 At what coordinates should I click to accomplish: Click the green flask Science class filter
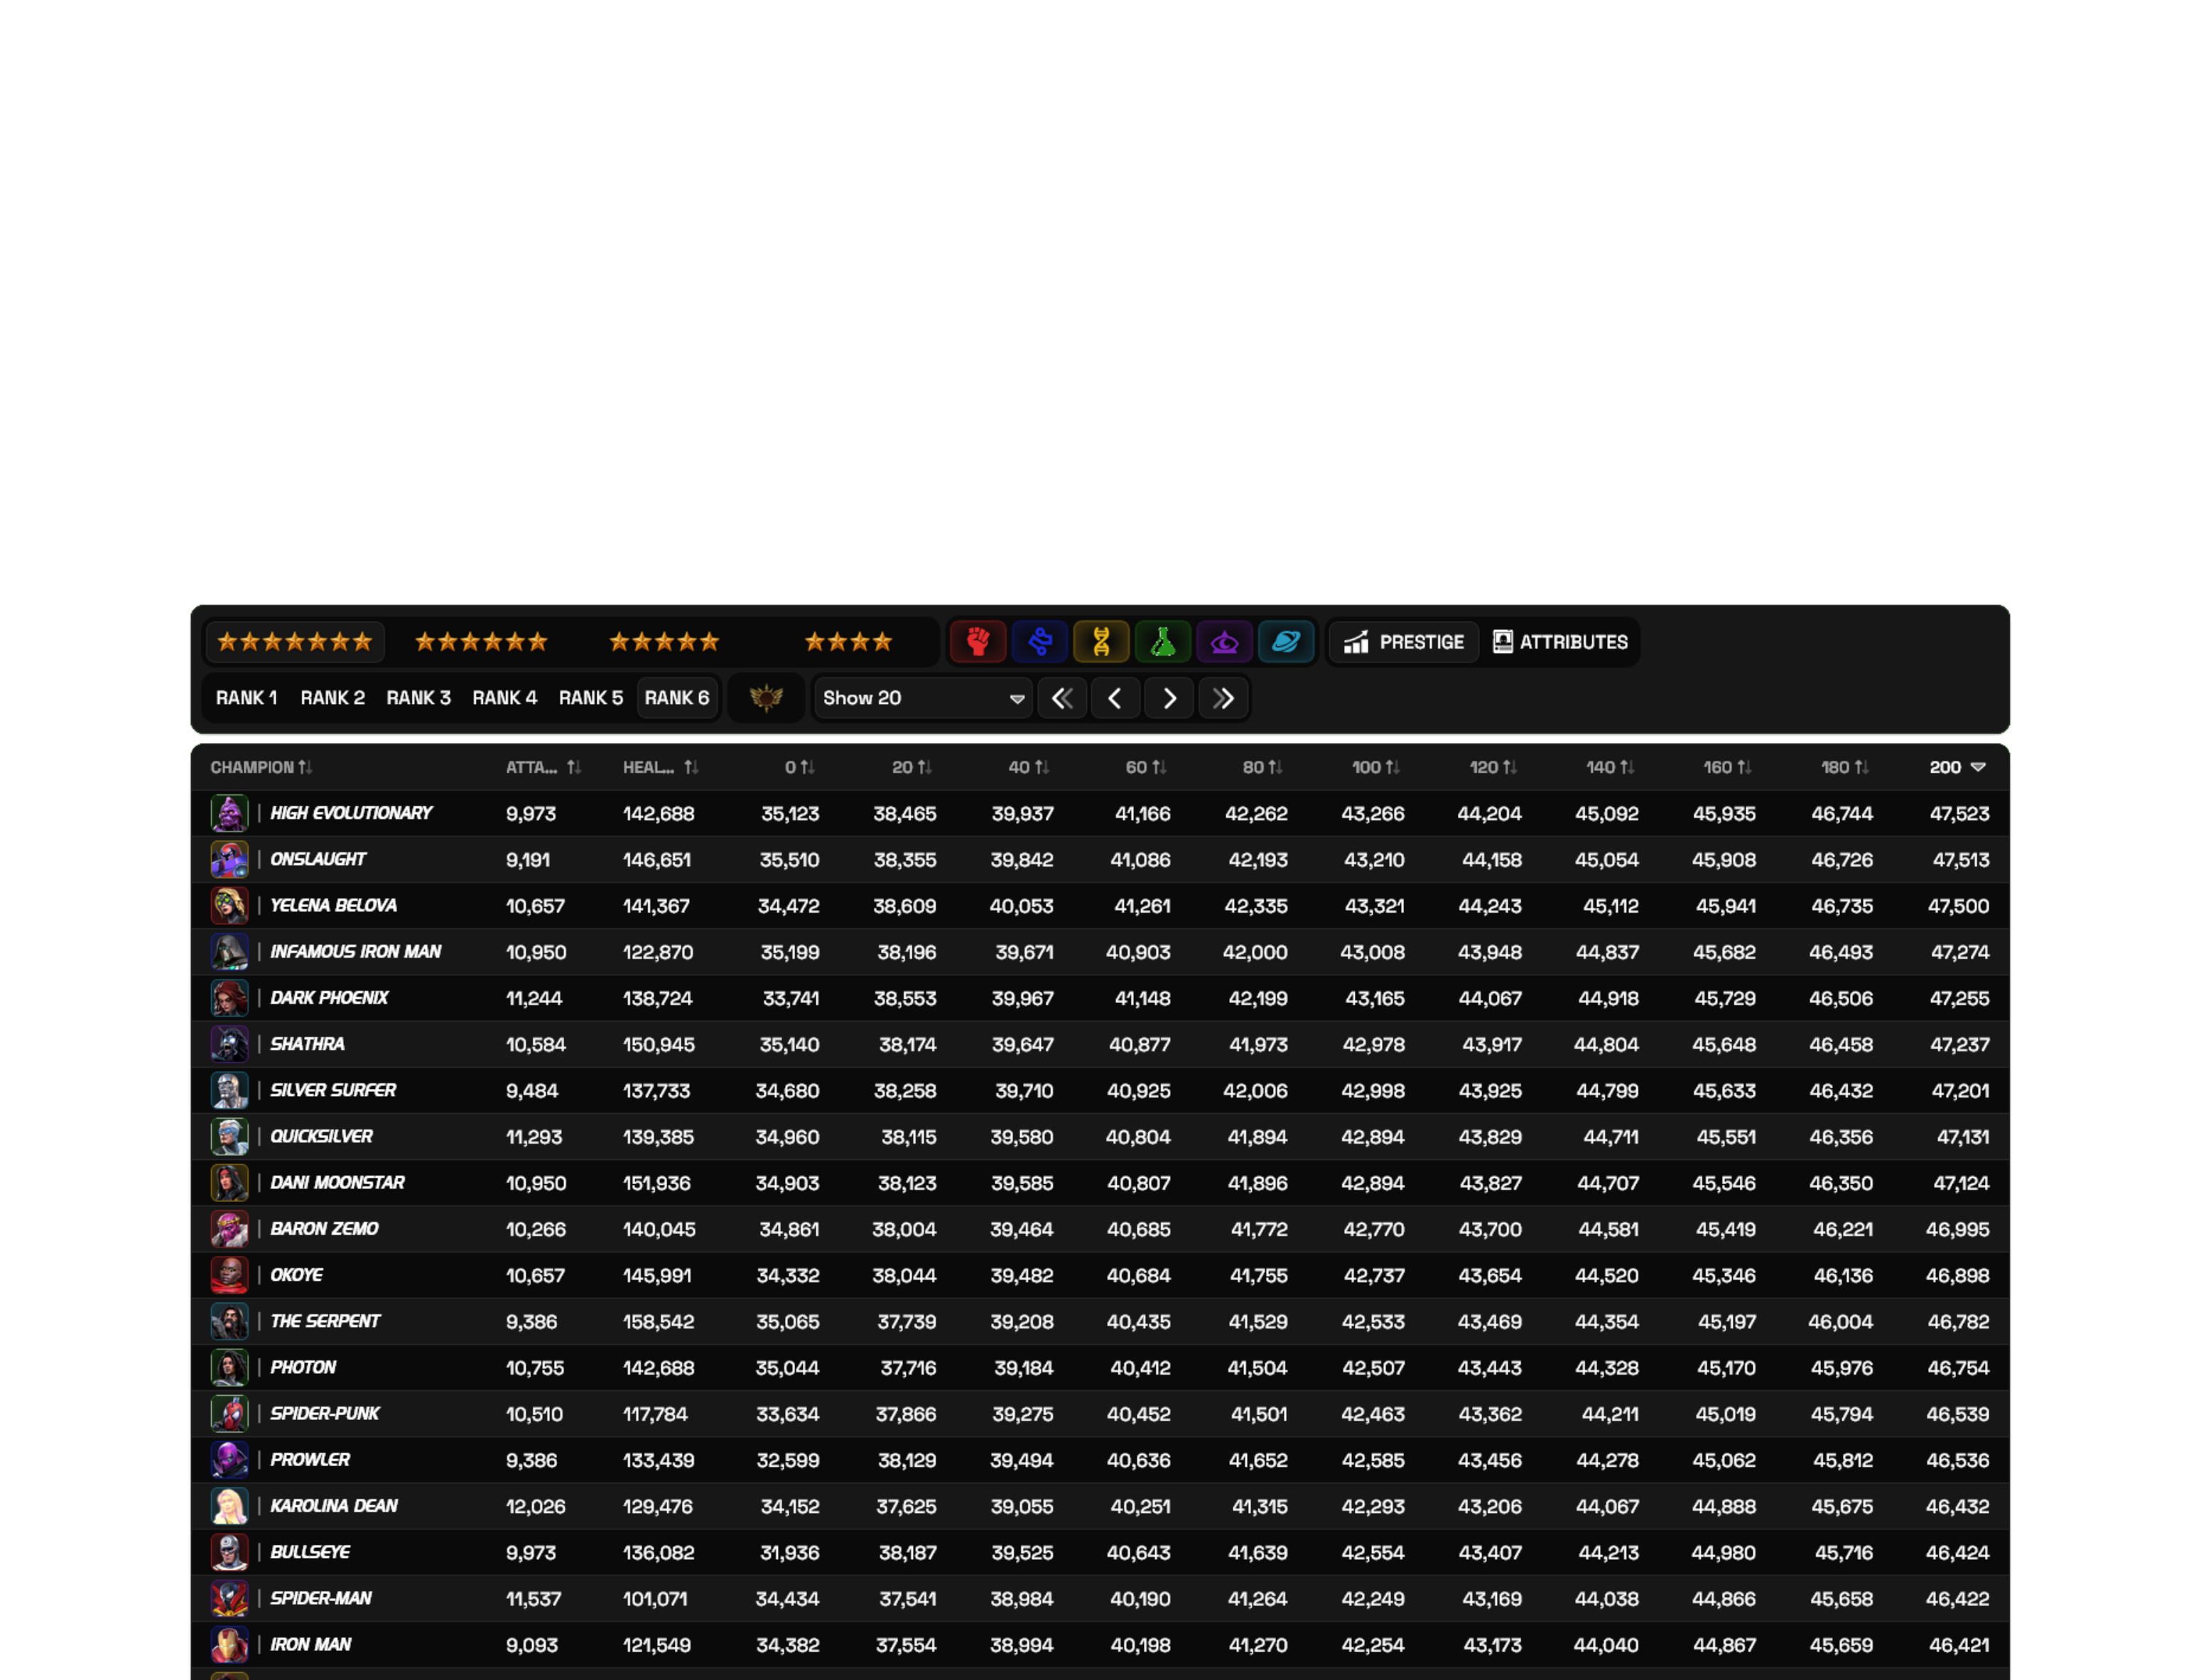(x=1162, y=642)
